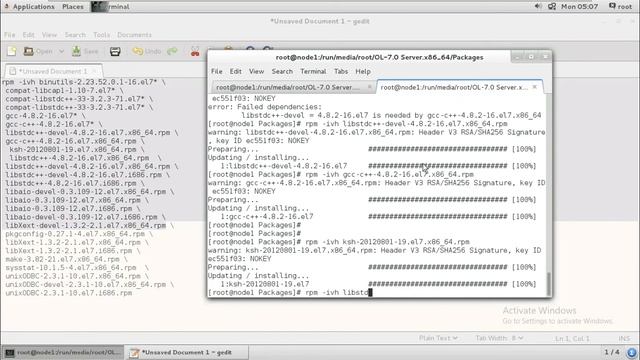Image resolution: width=640 pixels, height=360 pixels.
Task: Open the terminal Edit menu
Action: [x=236, y=71]
